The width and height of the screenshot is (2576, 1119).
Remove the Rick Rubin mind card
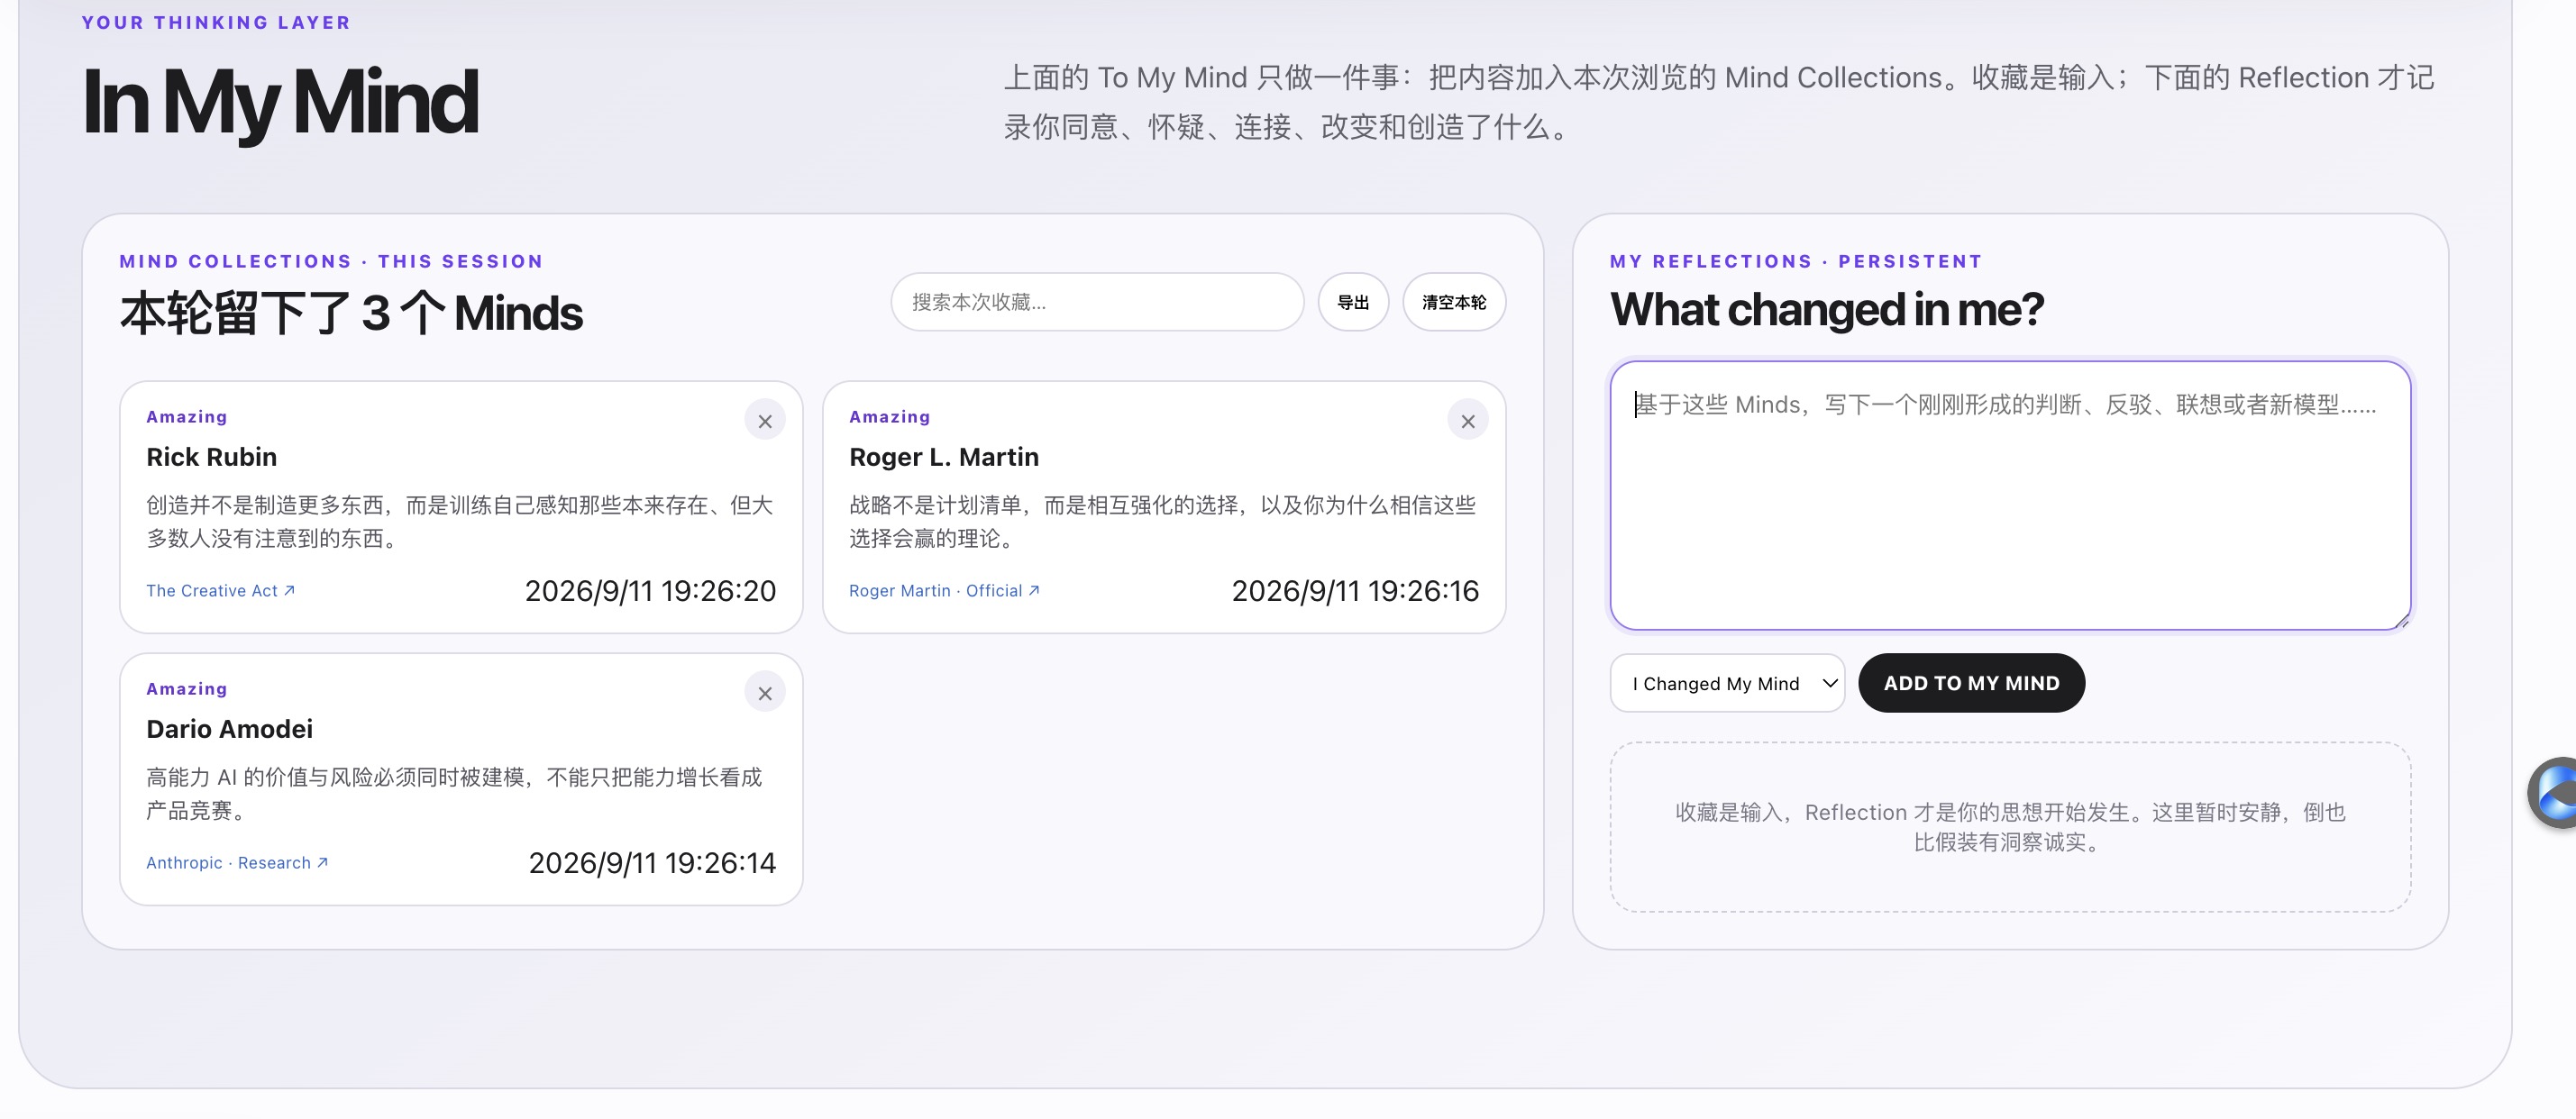(x=765, y=421)
